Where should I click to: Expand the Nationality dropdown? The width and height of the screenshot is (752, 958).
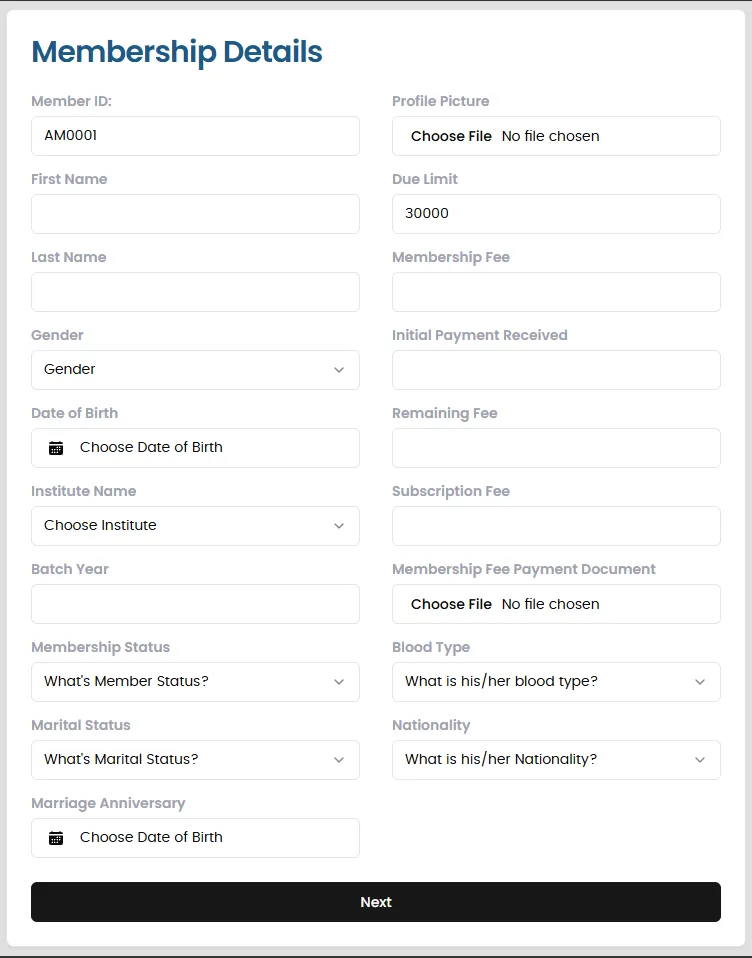(556, 760)
